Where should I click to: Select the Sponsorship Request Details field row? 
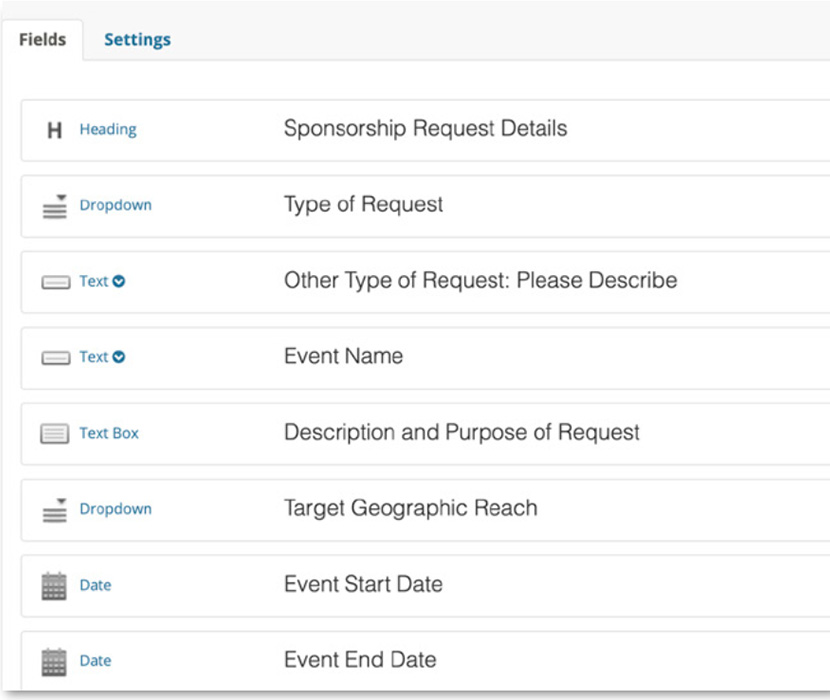tap(425, 129)
